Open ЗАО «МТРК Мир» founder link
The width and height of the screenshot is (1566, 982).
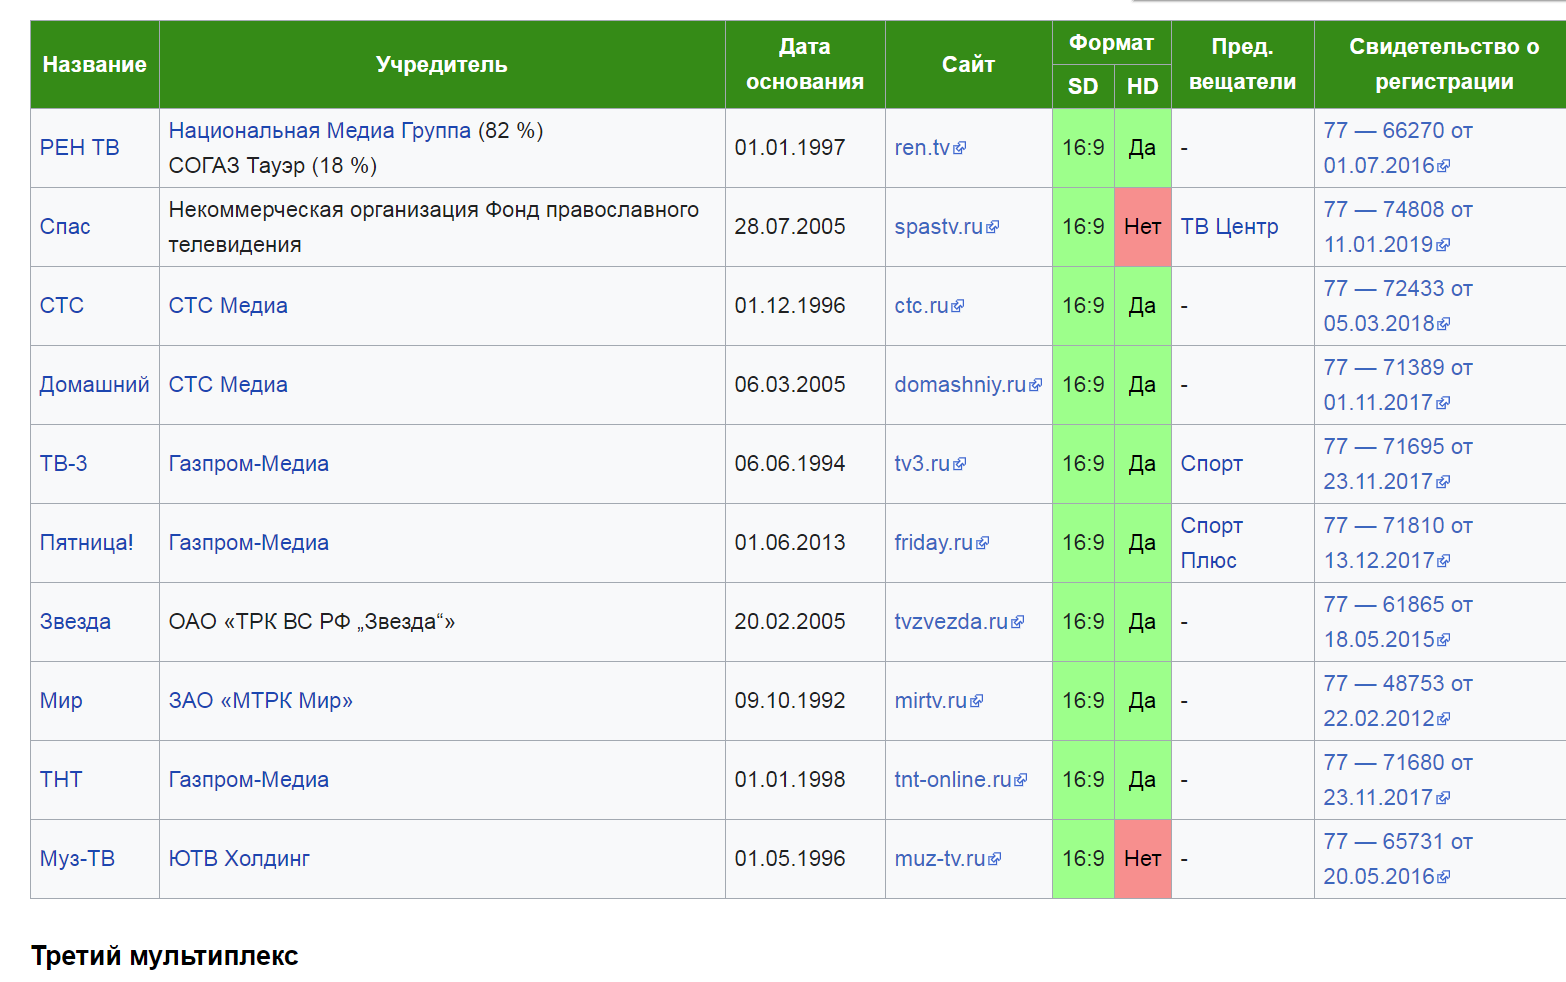(260, 701)
